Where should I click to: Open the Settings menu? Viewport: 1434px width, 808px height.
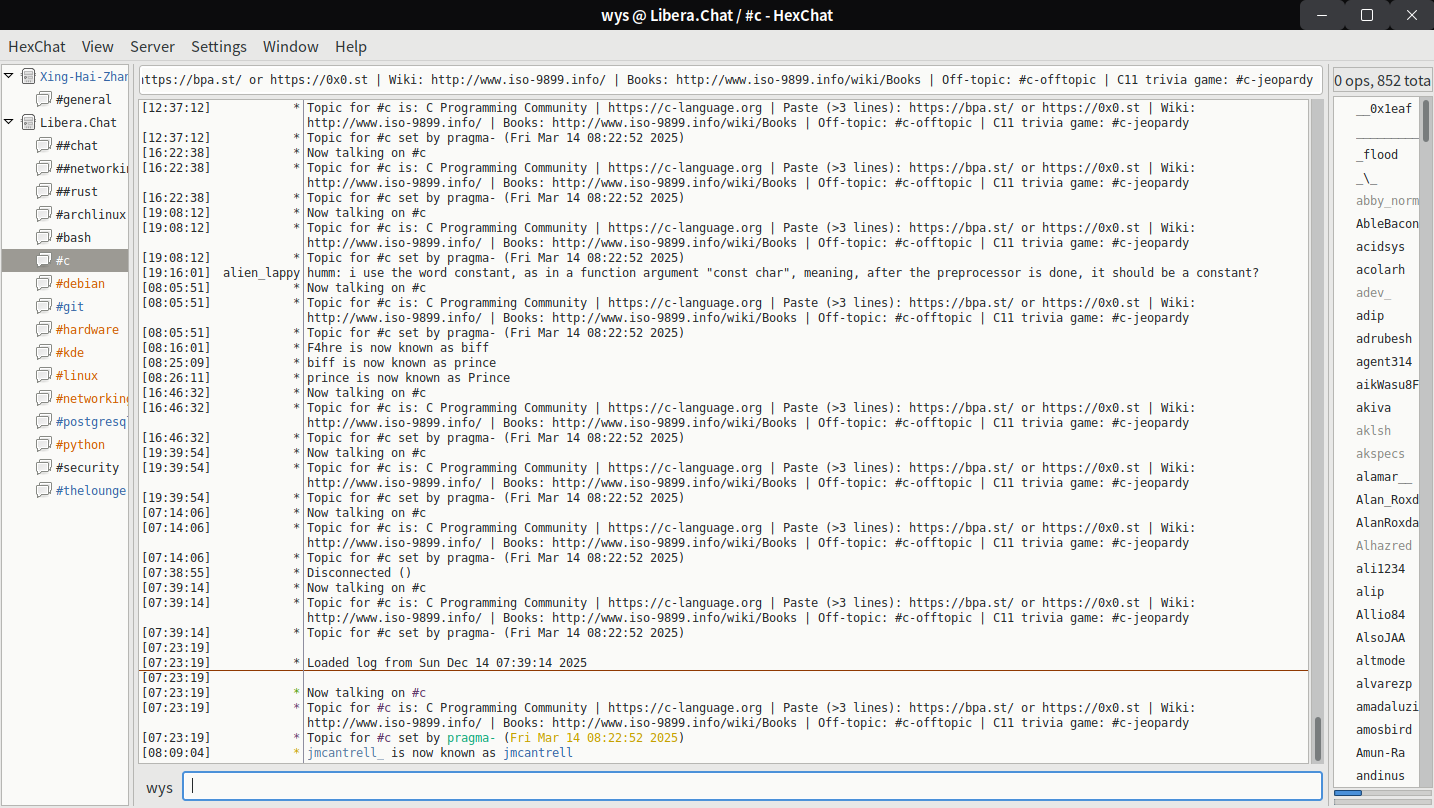point(219,47)
